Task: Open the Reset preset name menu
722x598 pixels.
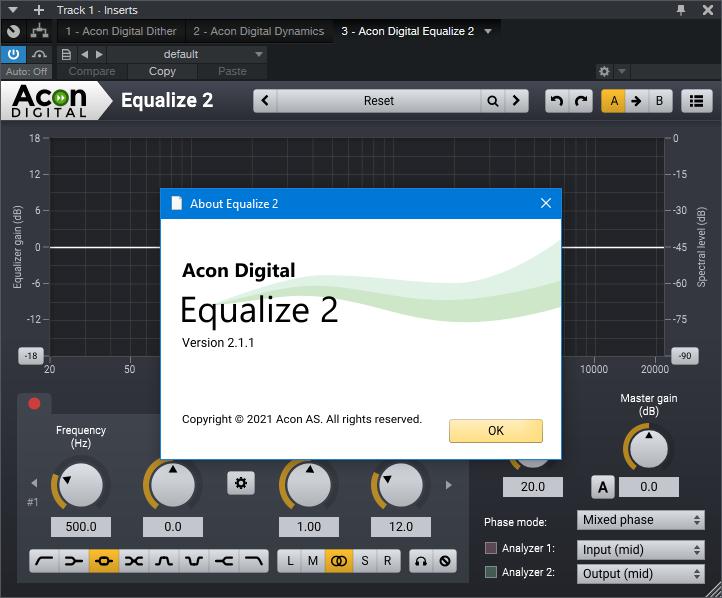Action: [x=378, y=101]
